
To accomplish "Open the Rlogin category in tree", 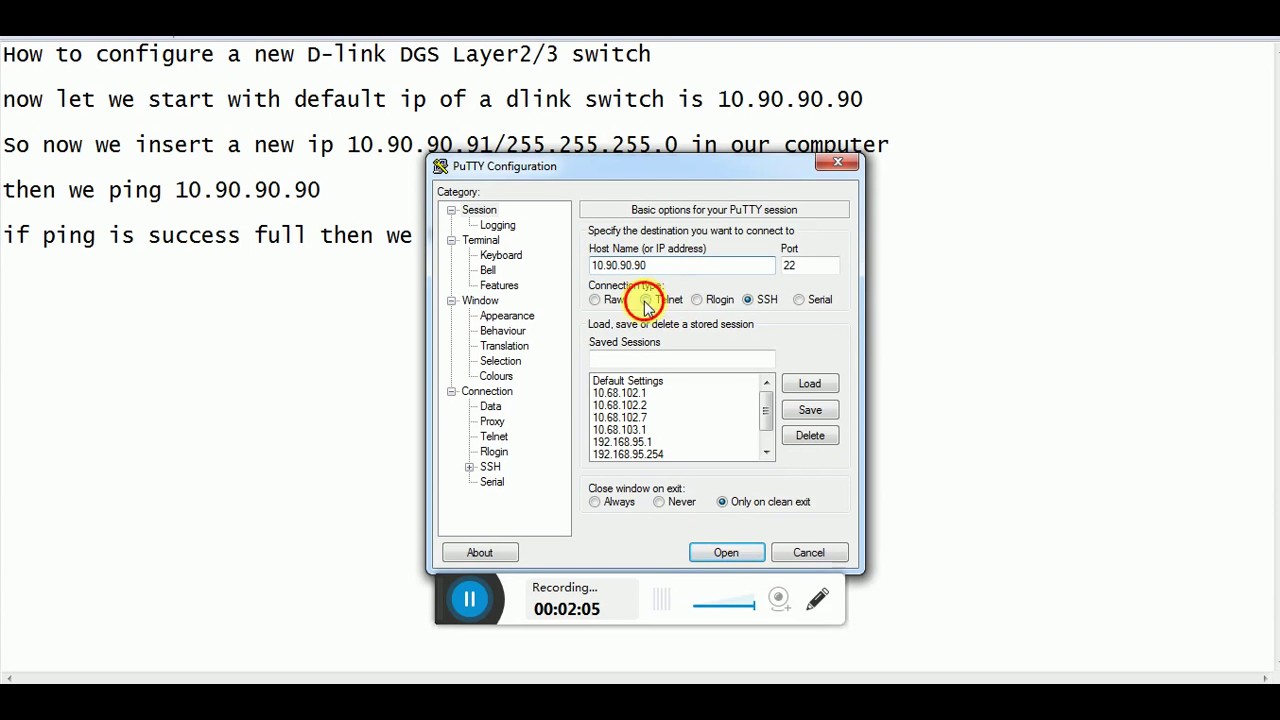I will [x=494, y=451].
